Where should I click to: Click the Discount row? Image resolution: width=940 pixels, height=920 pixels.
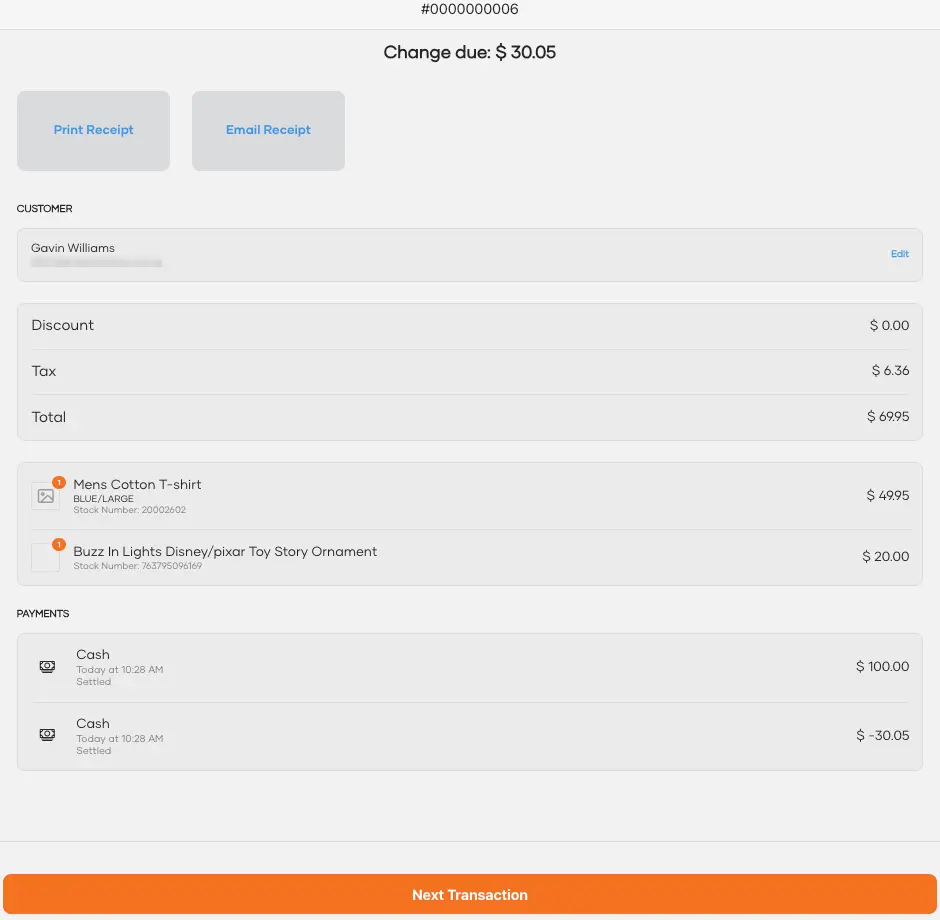pos(470,325)
